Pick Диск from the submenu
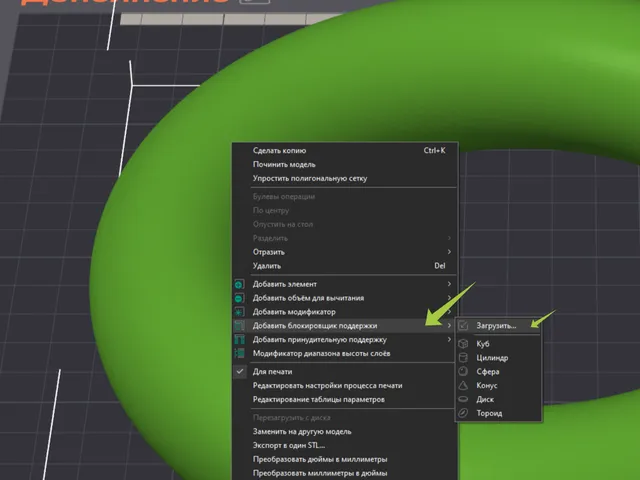This screenshot has width=640, height=480. [498, 399]
